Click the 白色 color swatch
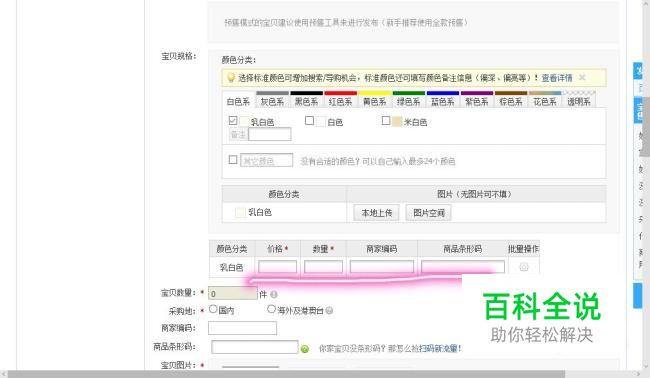Viewport: 650px width, 378px height. [321, 122]
